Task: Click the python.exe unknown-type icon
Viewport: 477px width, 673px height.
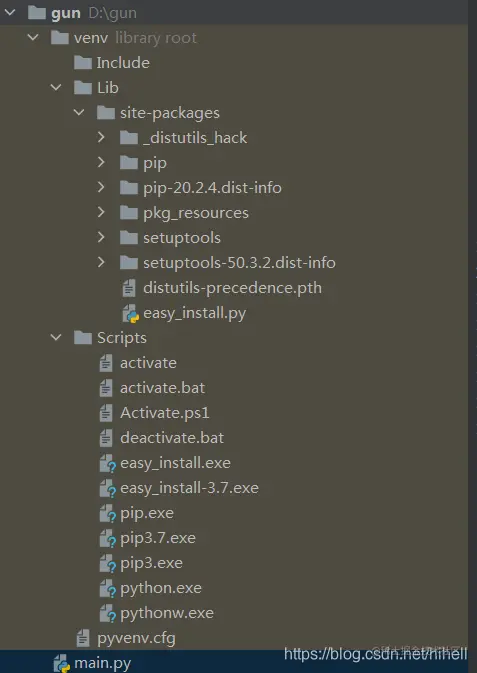Action: (x=108, y=588)
